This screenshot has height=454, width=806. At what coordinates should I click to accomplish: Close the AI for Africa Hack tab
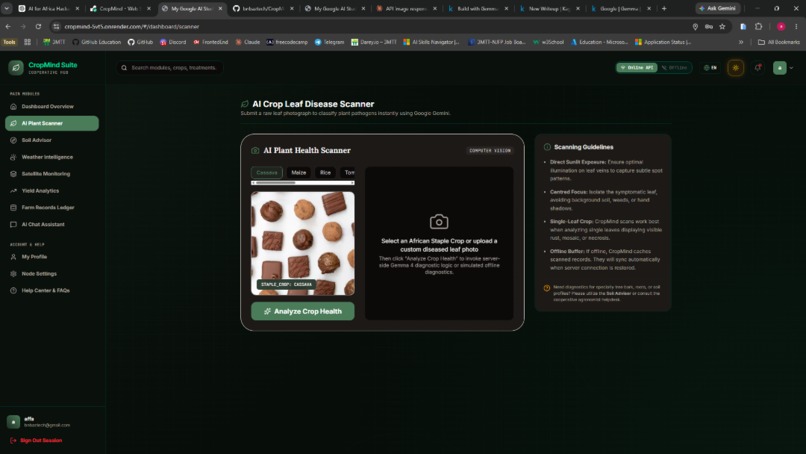pos(77,8)
